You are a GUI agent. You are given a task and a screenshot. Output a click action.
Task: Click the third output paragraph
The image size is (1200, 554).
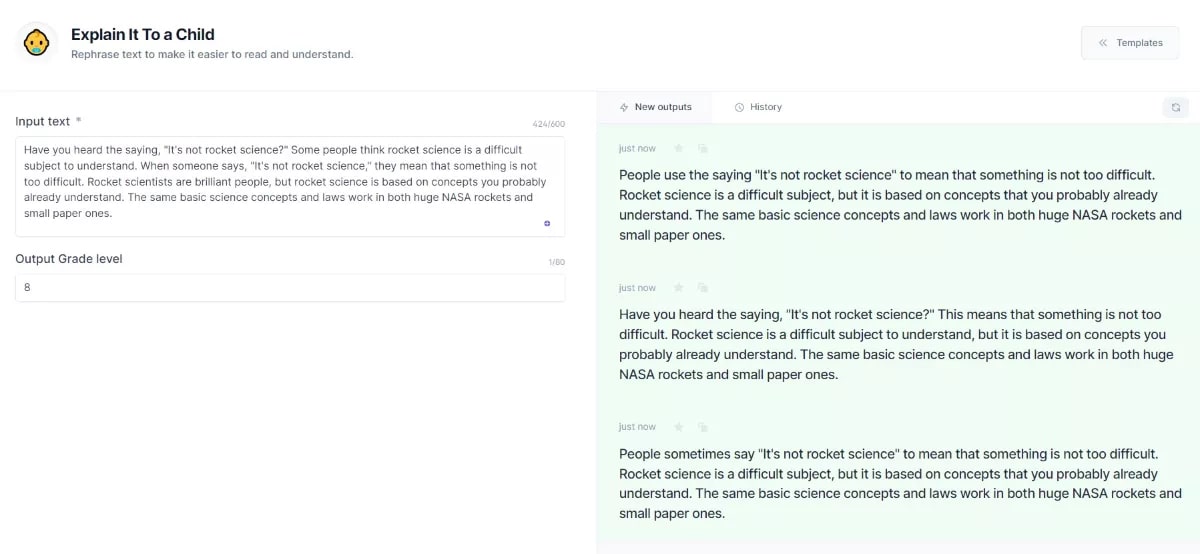click(900, 483)
